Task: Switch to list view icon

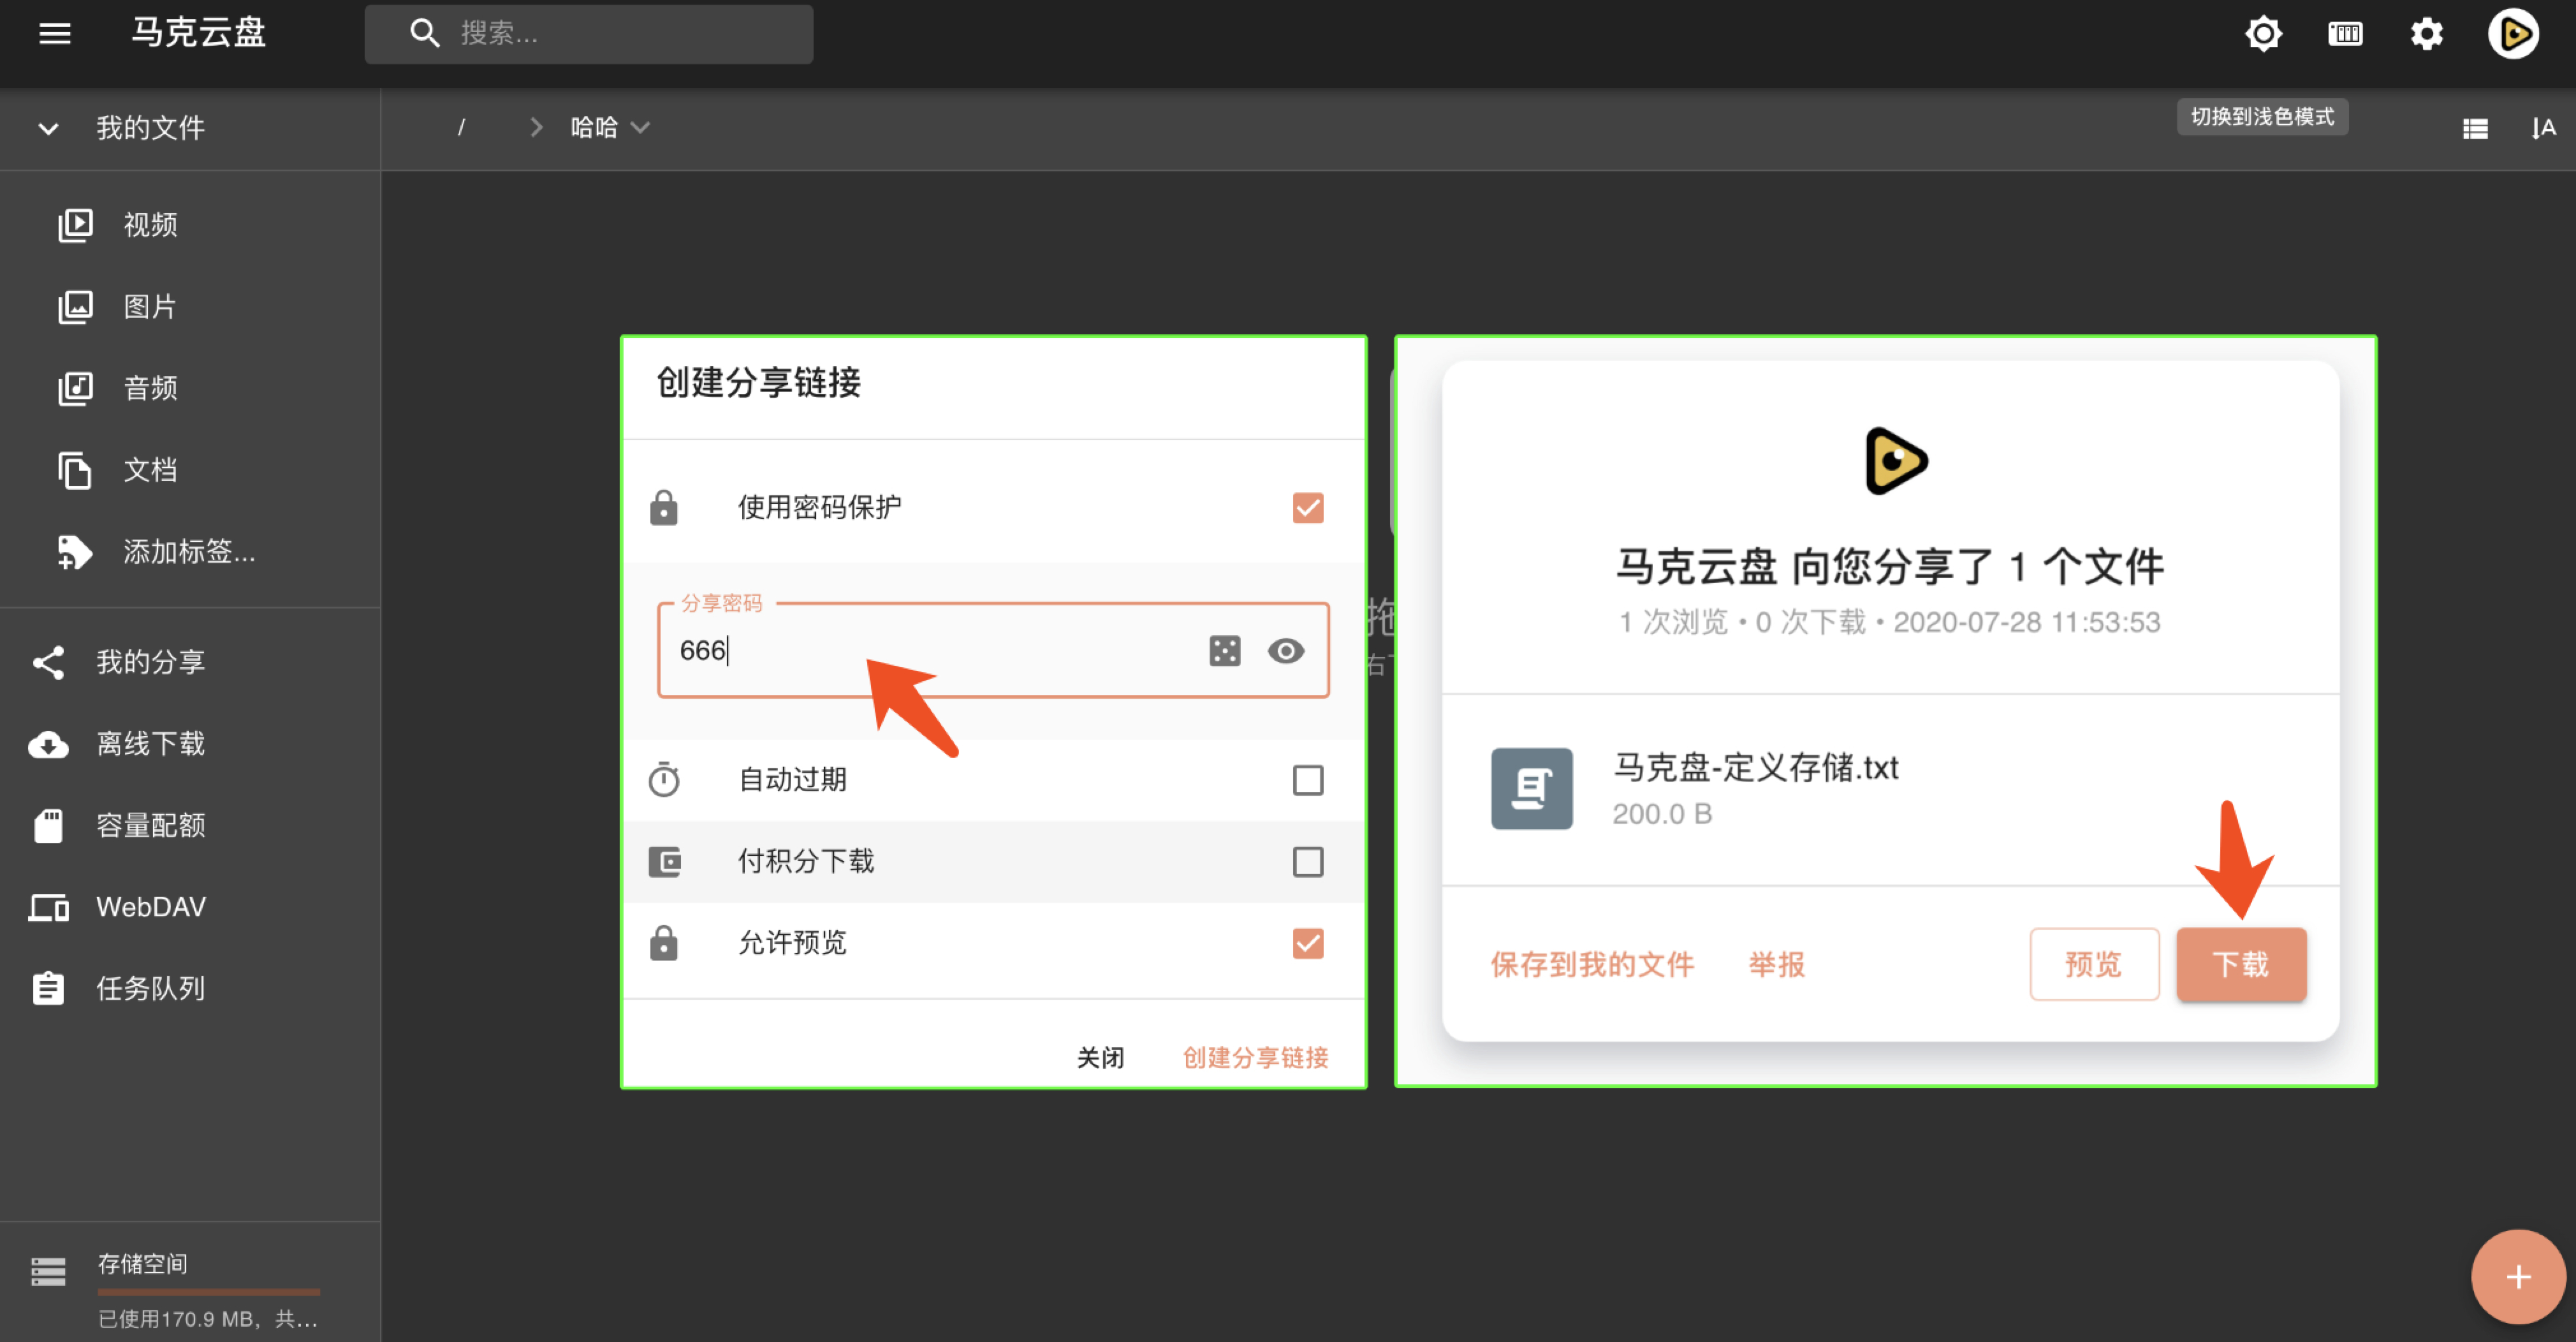Action: (2475, 128)
